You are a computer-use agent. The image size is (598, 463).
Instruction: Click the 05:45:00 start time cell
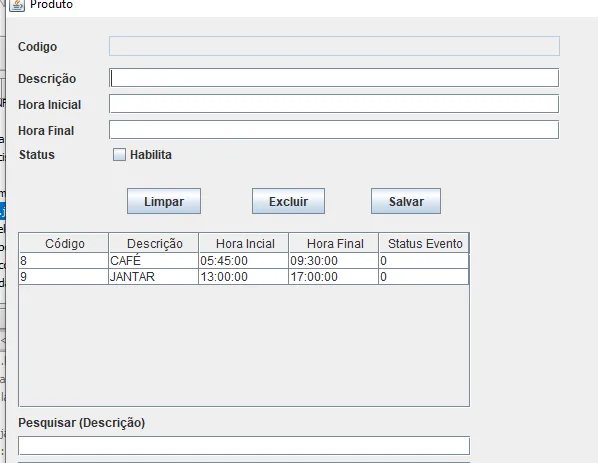[244, 261]
